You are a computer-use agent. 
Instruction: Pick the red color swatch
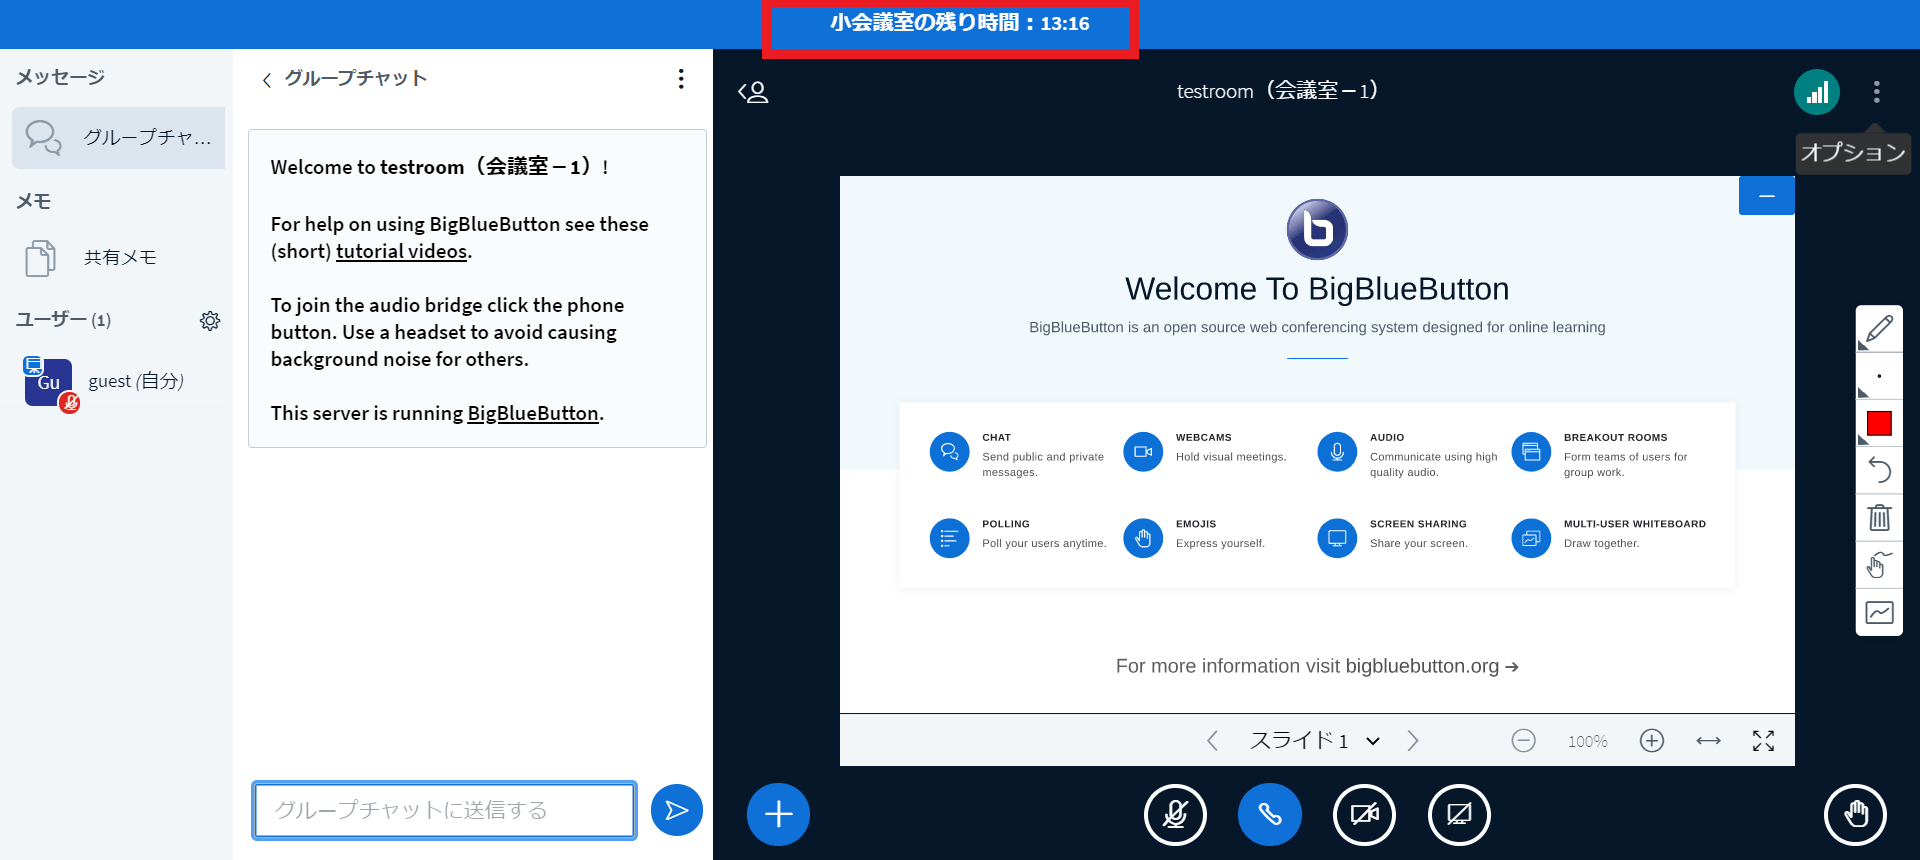[1879, 424]
